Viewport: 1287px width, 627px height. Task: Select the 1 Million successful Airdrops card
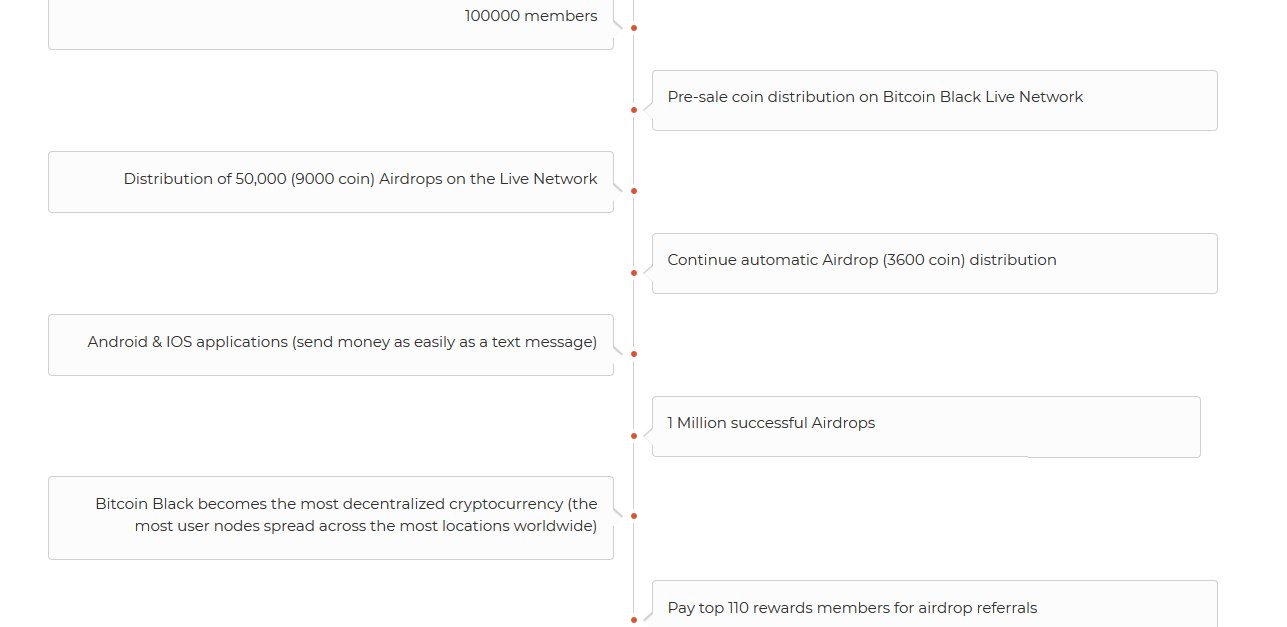click(x=926, y=427)
